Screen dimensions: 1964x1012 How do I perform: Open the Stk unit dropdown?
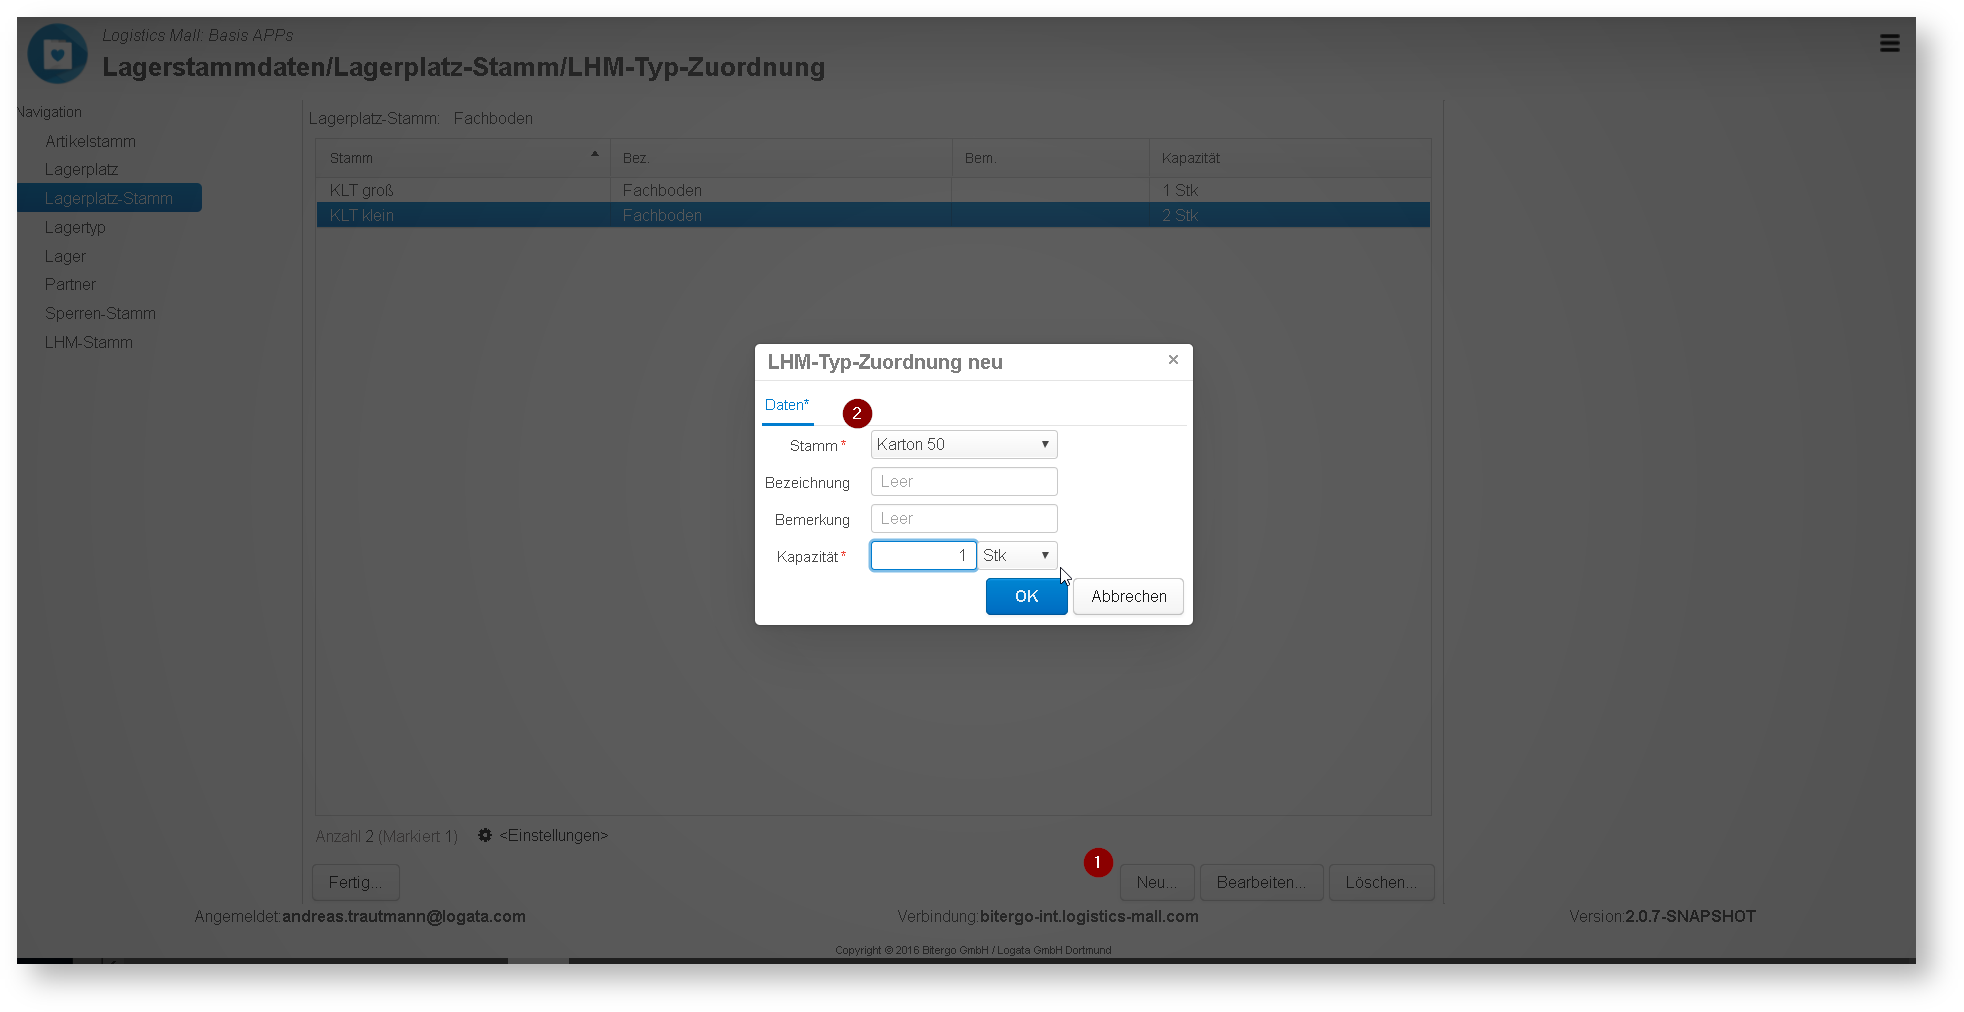click(1018, 556)
